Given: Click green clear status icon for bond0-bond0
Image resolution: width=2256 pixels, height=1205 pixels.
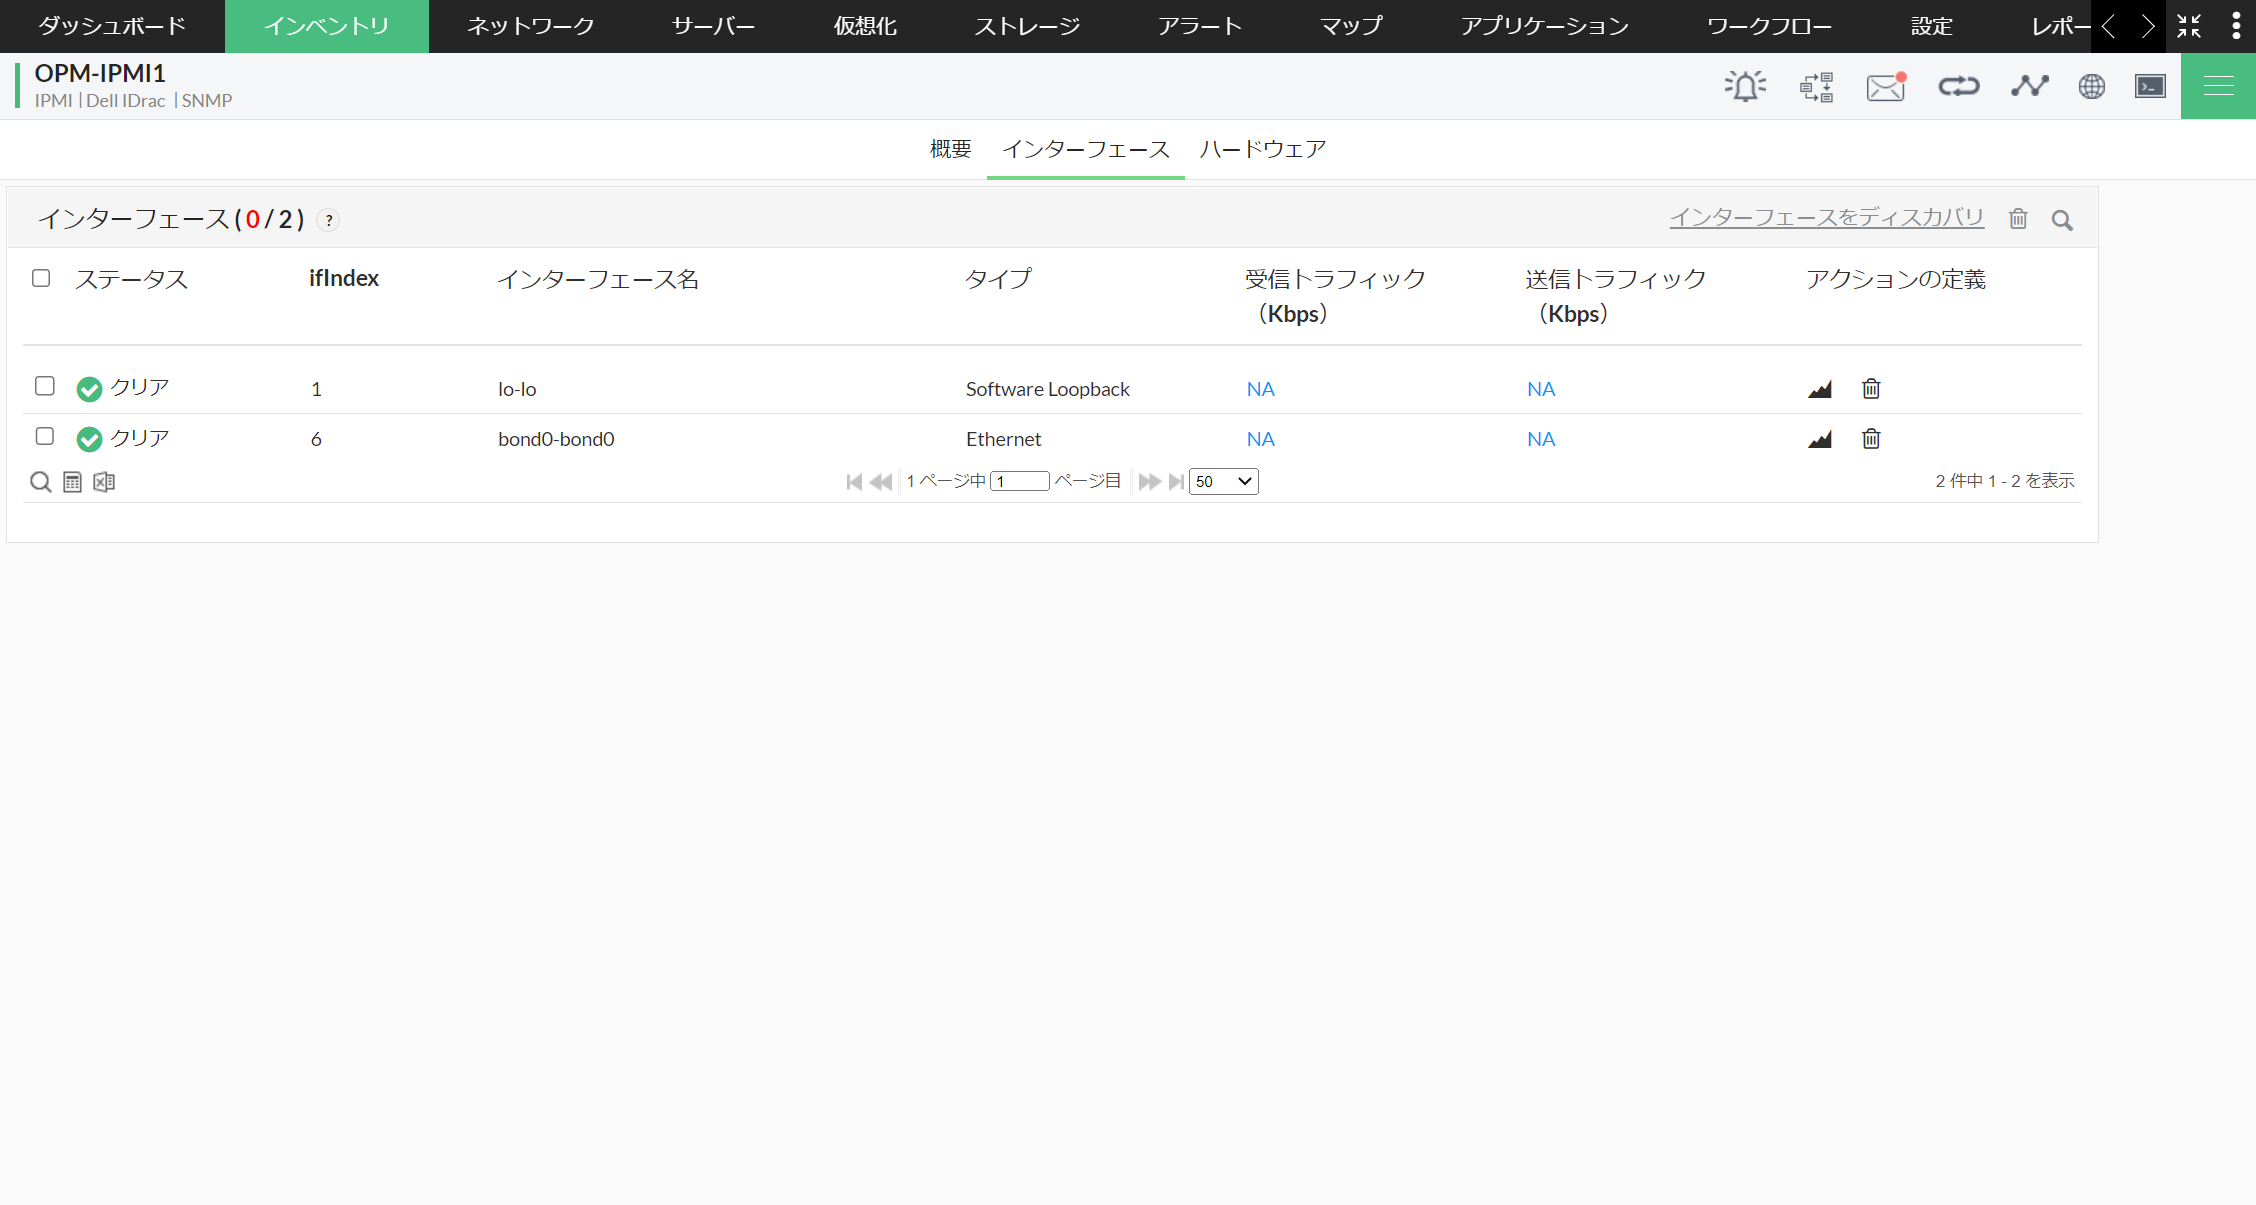Looking at the screenshot, I should tap(89, 439).
